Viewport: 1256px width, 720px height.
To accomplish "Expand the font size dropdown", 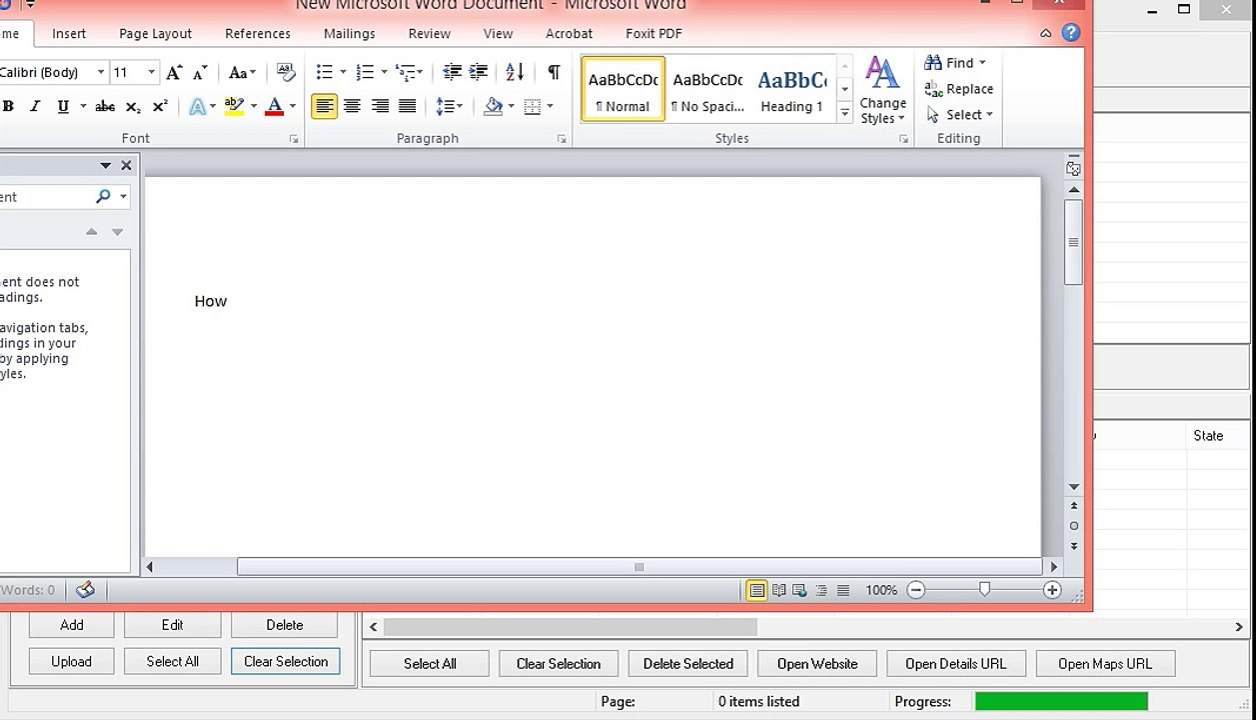I will [152, 72].
